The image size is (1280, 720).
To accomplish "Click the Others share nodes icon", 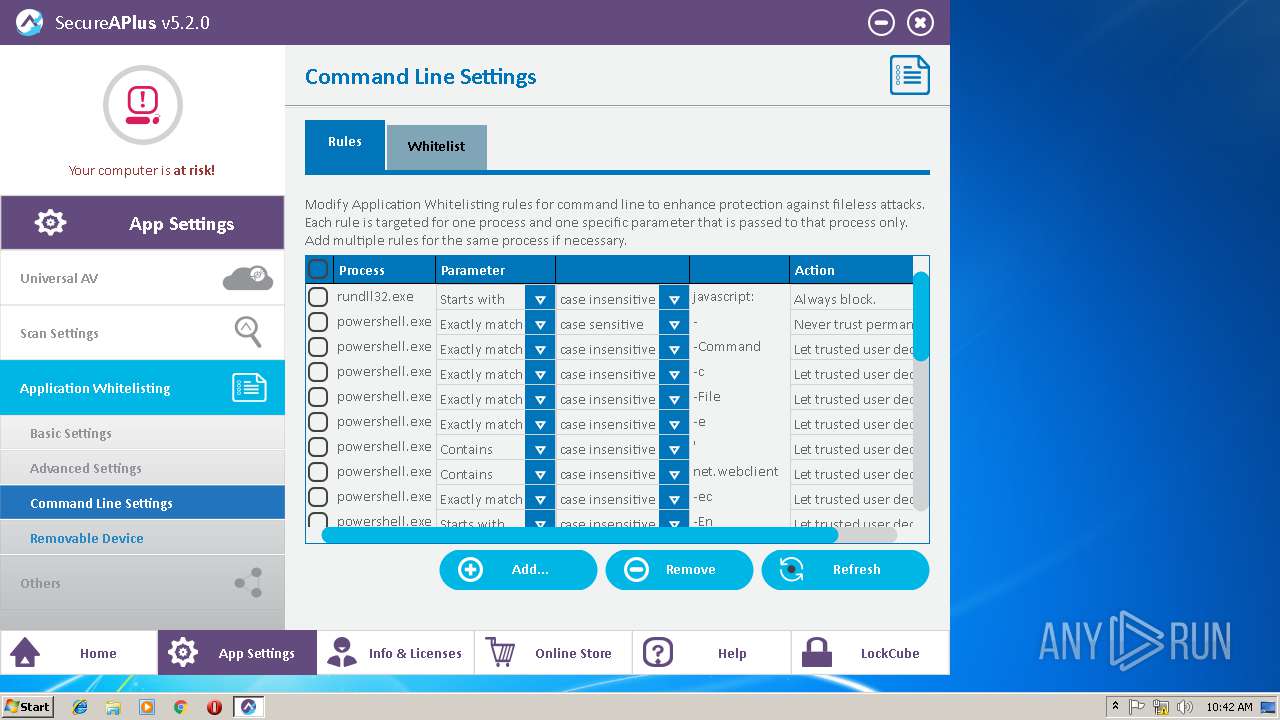I will click(249, 583).
